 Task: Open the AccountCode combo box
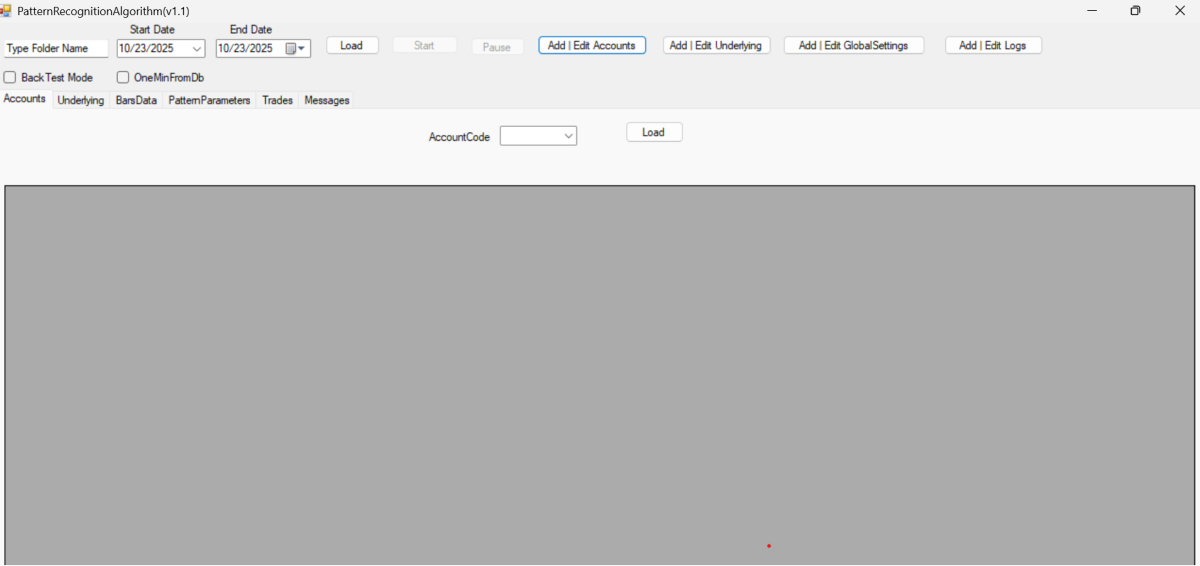tap(538, 136)
